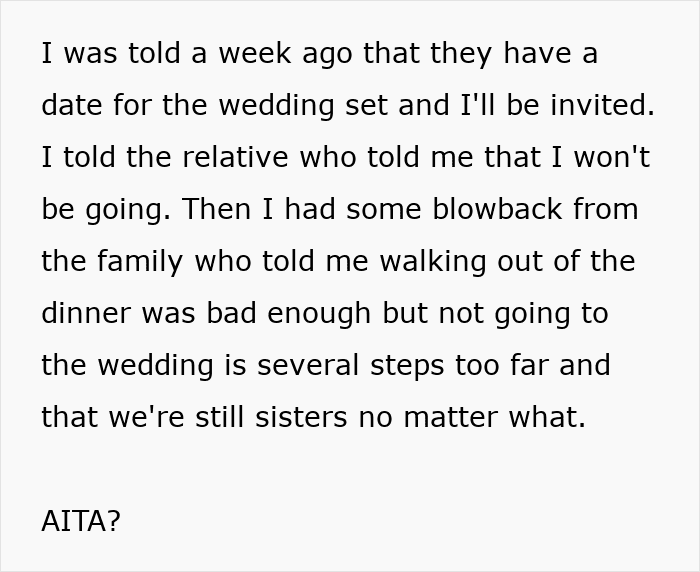Click the word 'sisters' in last paragraph line
This screenshot has width=700, height=572.
pos(301,417)
